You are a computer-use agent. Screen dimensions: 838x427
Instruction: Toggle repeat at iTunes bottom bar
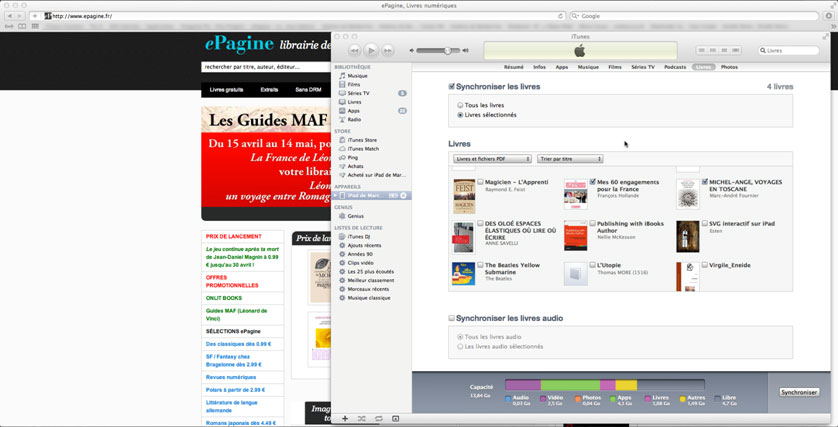(x=378, y=418)
